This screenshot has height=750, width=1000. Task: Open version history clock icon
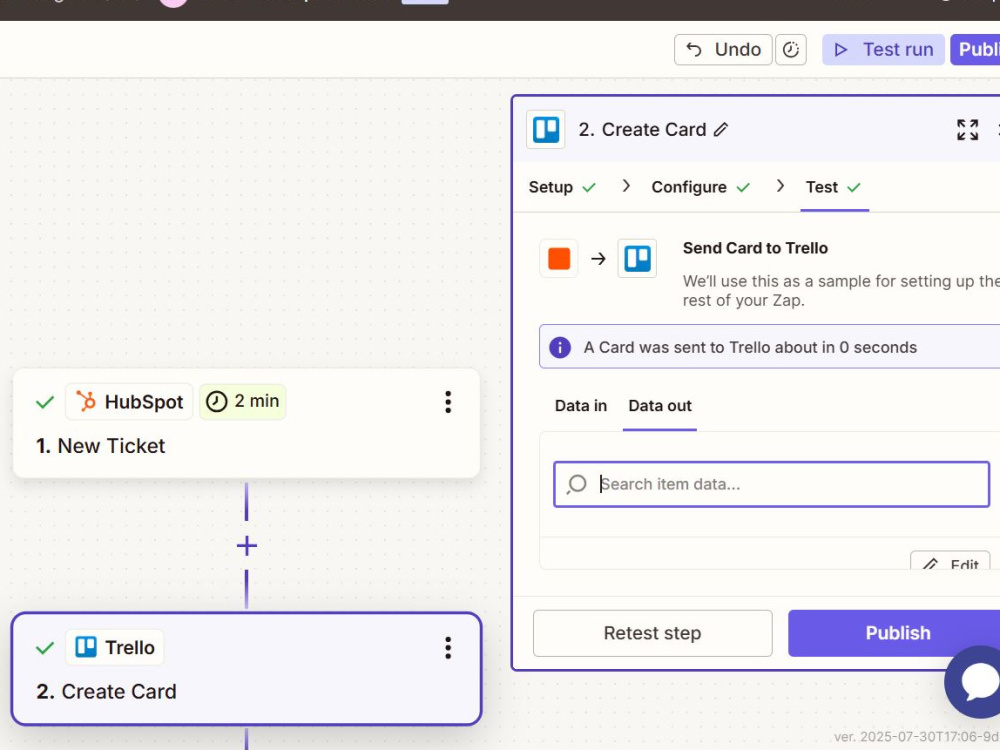click(791, 50)
